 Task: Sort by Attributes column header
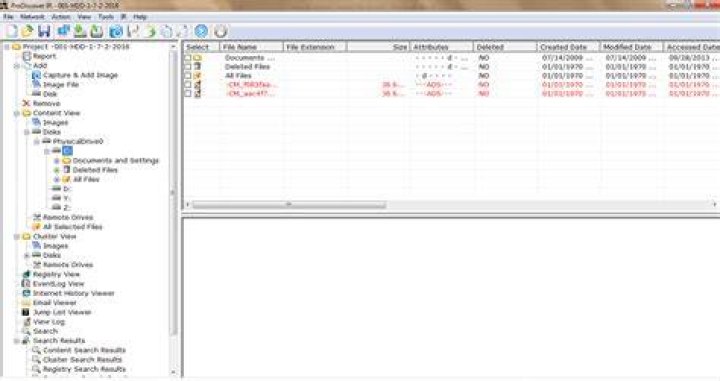[442, 47]
